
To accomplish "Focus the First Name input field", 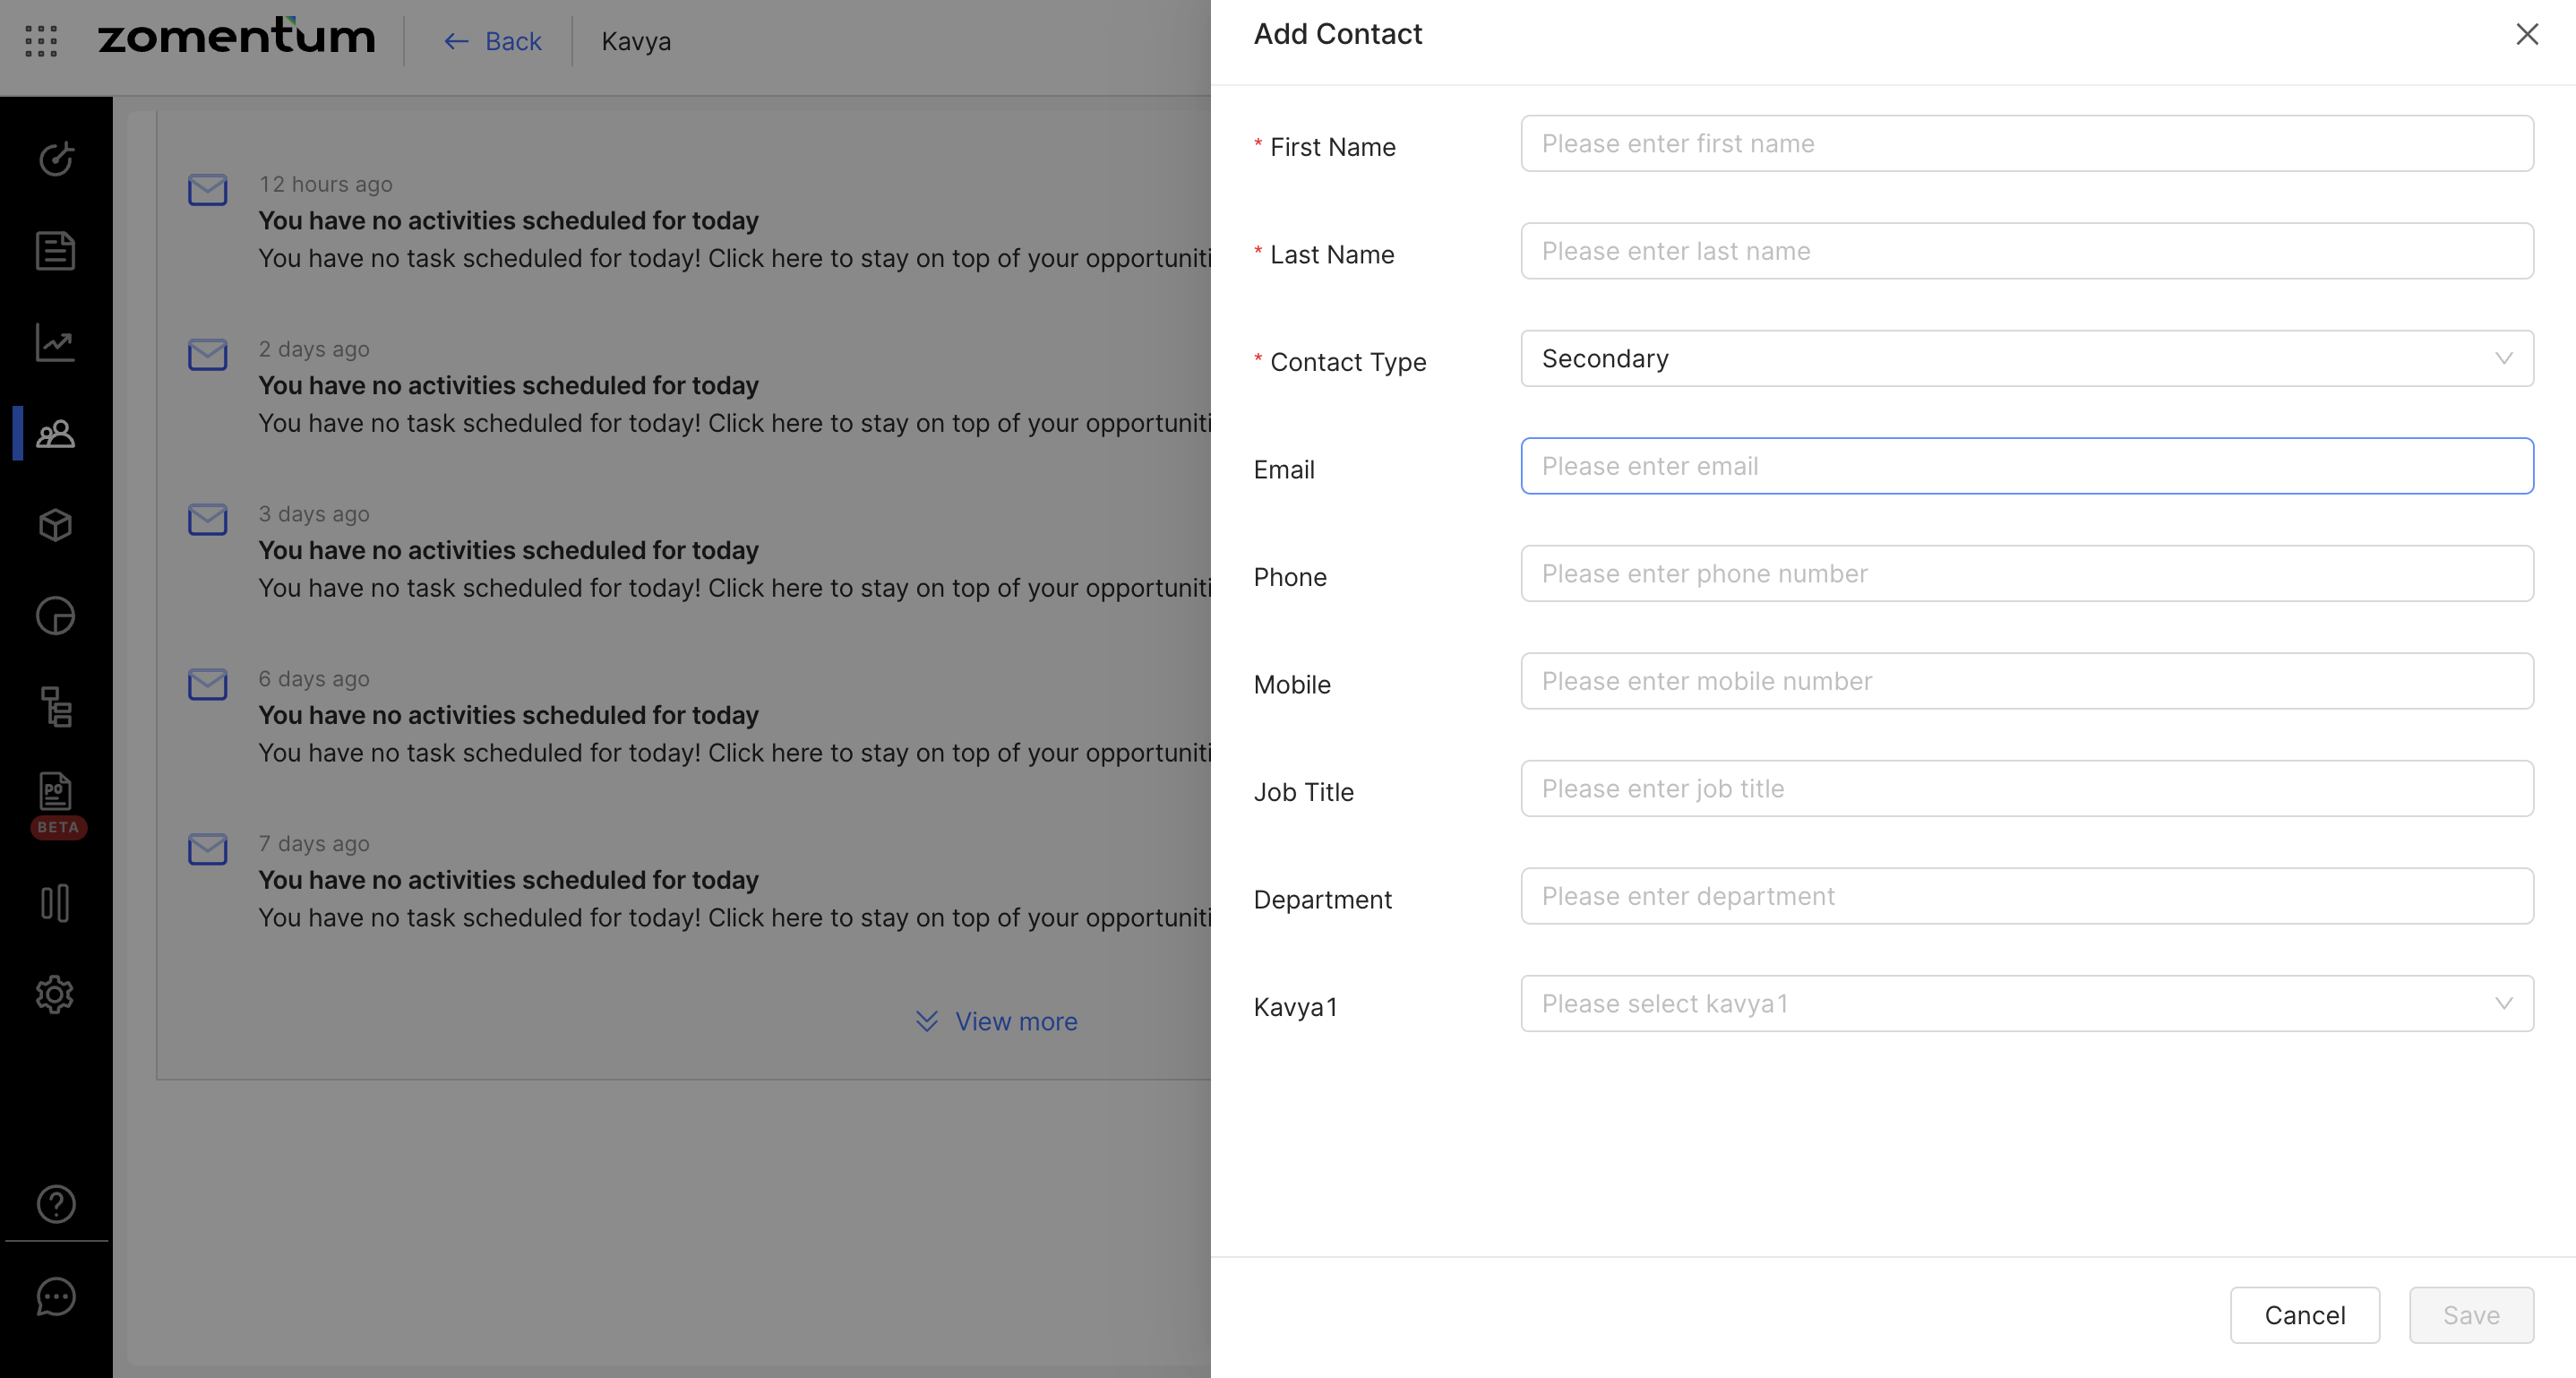I will coord(2026,144).
